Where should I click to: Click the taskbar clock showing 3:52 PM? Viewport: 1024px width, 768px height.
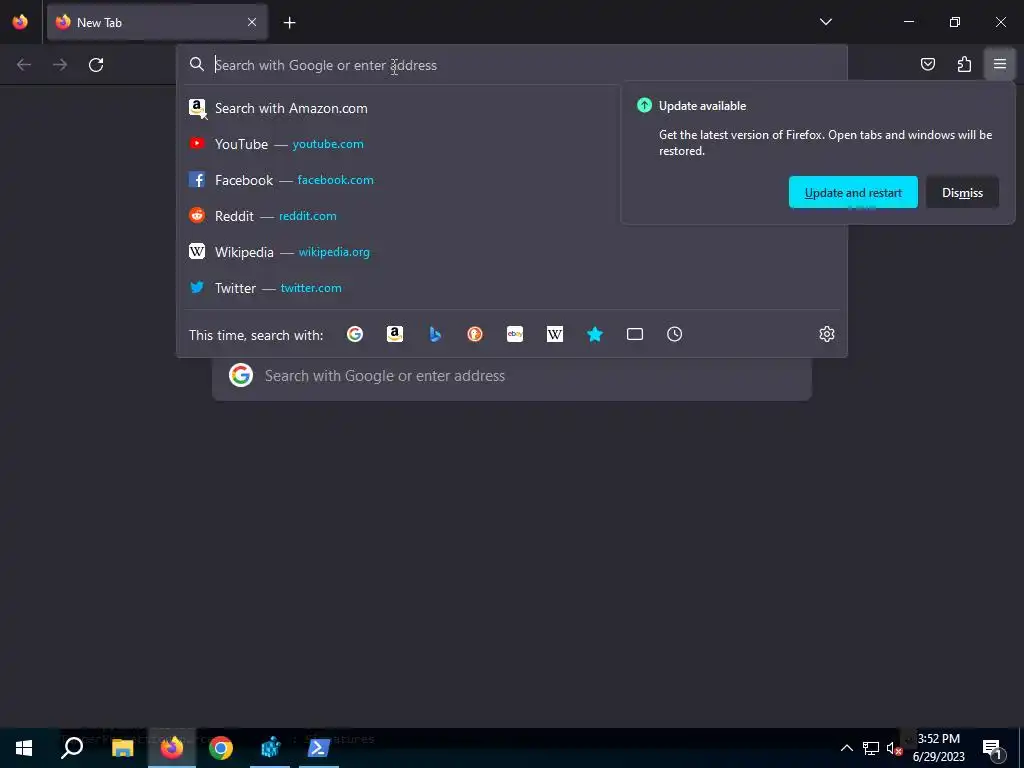click(939, 748)
